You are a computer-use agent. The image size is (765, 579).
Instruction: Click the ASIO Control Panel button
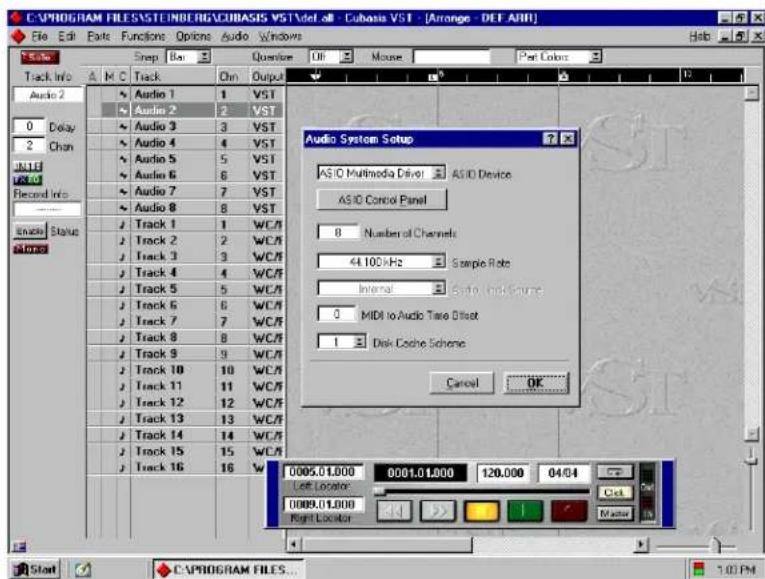pos(382,200)
